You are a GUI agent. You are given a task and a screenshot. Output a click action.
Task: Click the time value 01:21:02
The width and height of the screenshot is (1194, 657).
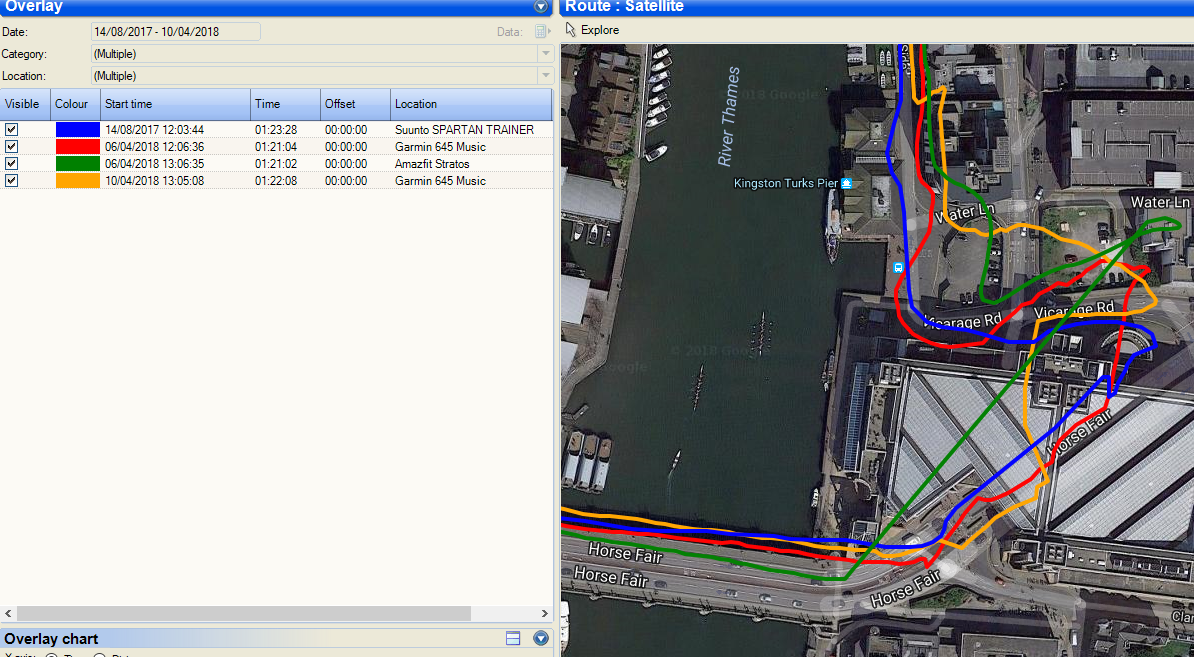point(276,164)
